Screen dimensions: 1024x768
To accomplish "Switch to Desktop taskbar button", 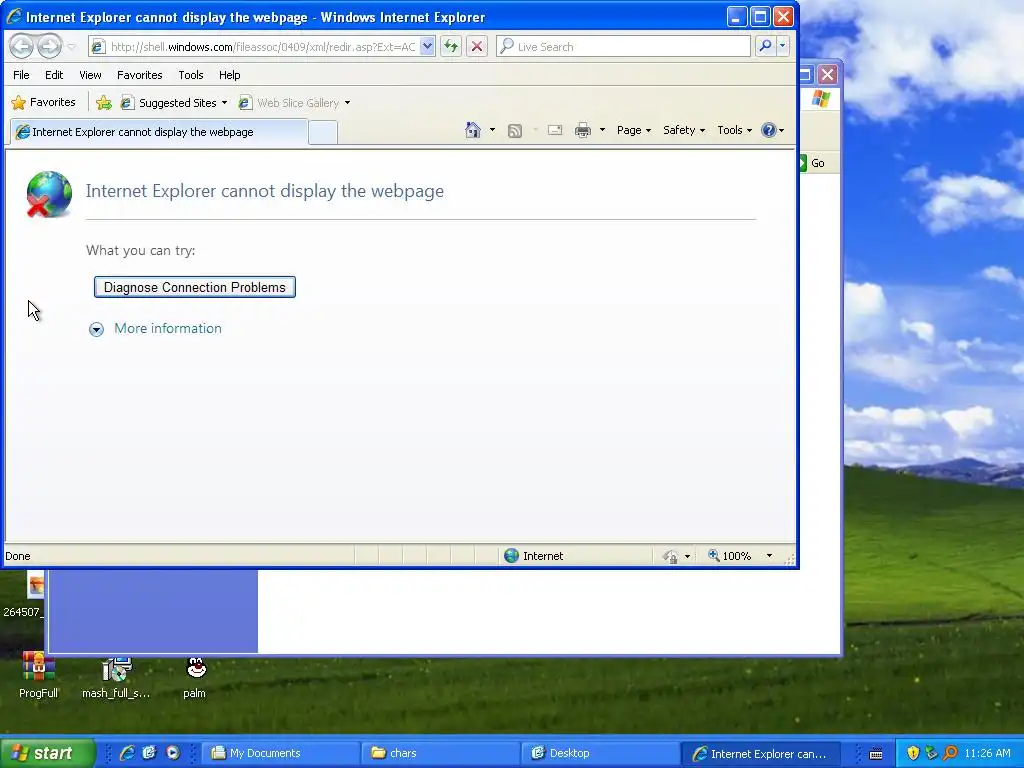I will (x=600, y=753).
